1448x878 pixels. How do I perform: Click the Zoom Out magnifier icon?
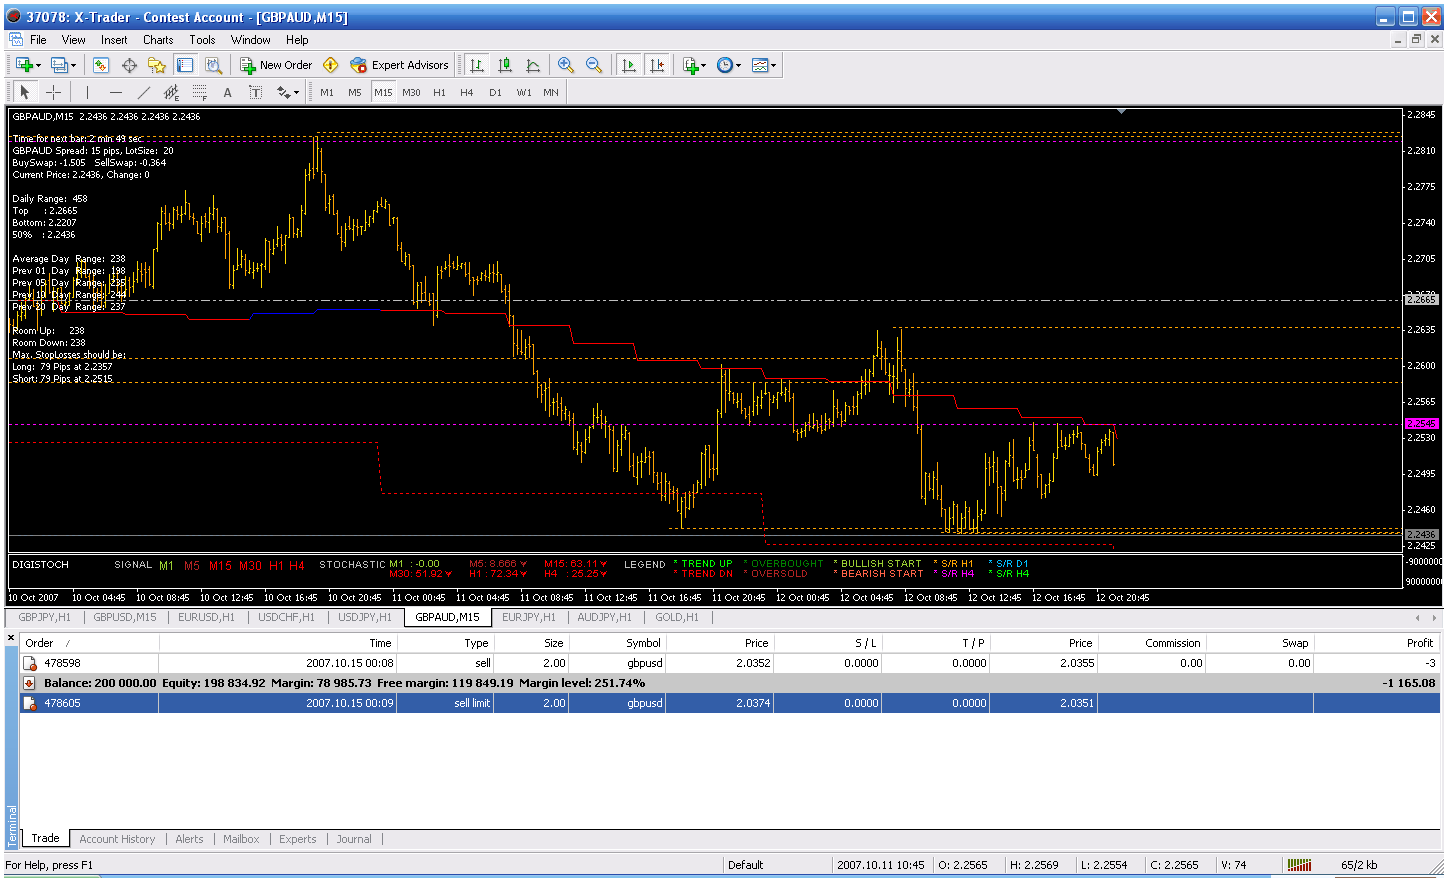[x=594, y=65]
